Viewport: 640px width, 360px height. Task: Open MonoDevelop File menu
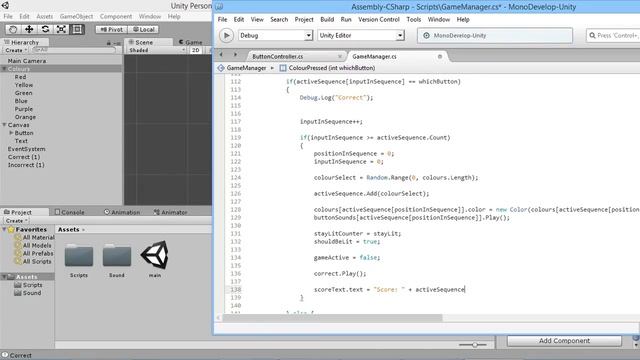click(222, 20)
